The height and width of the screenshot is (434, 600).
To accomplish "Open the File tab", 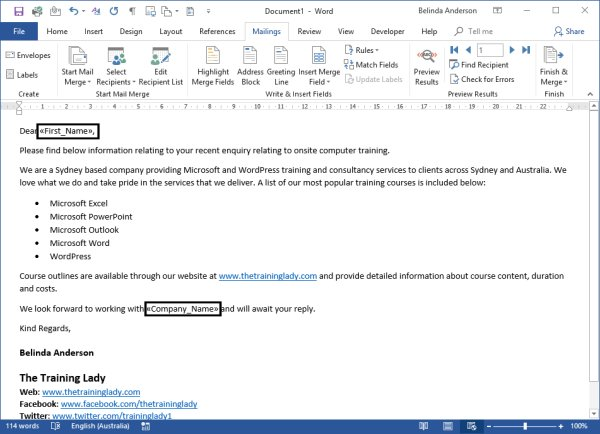I will (x=19, y=31).
